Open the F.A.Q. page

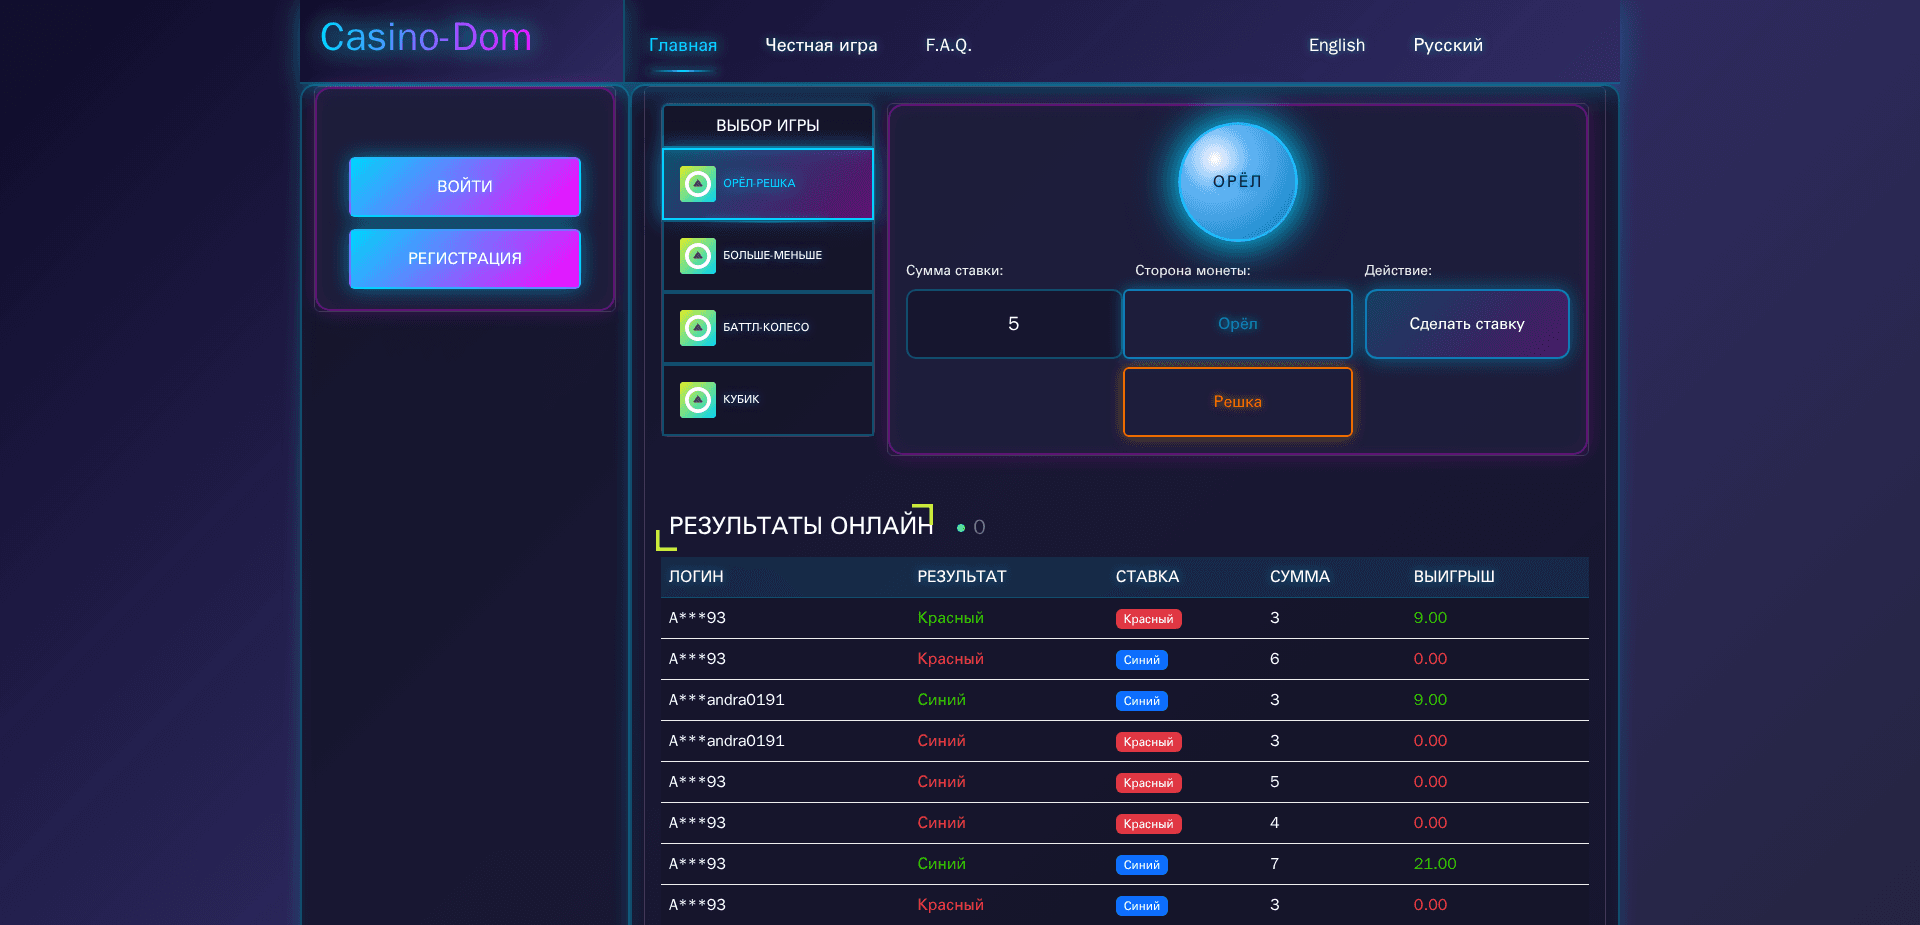pos(948,45)
